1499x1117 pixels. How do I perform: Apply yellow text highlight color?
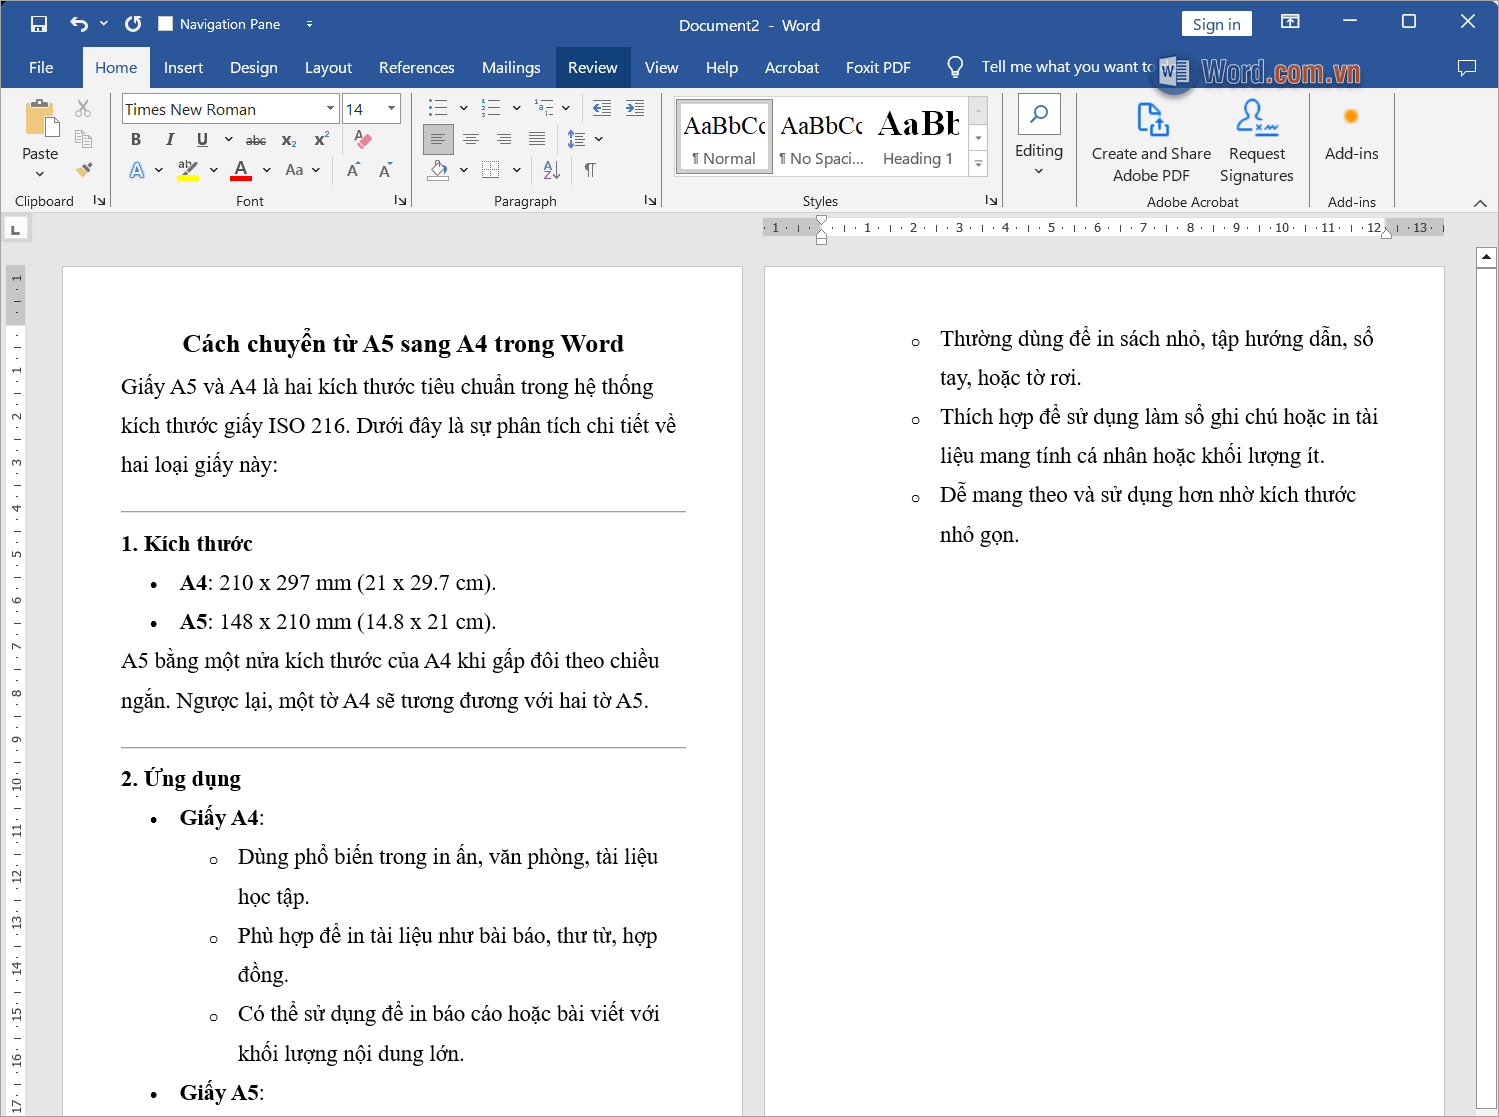pos(188,170)
